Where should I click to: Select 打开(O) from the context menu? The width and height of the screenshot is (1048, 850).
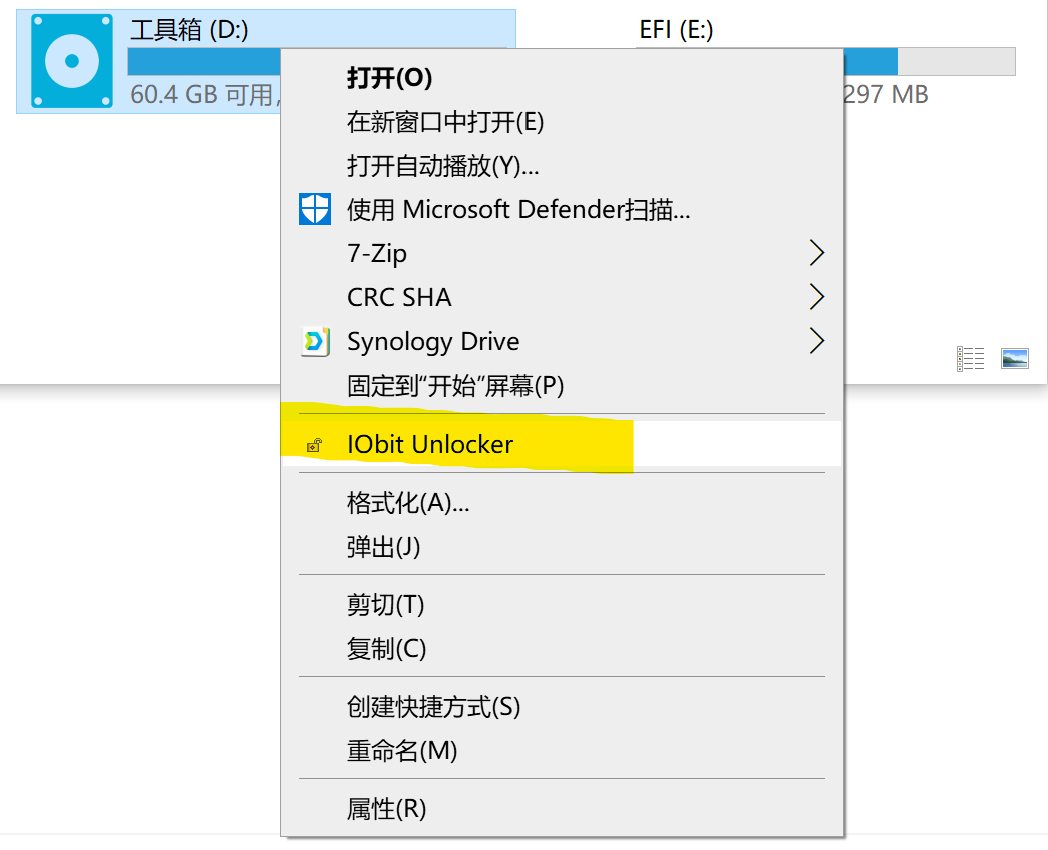point(389,78)
